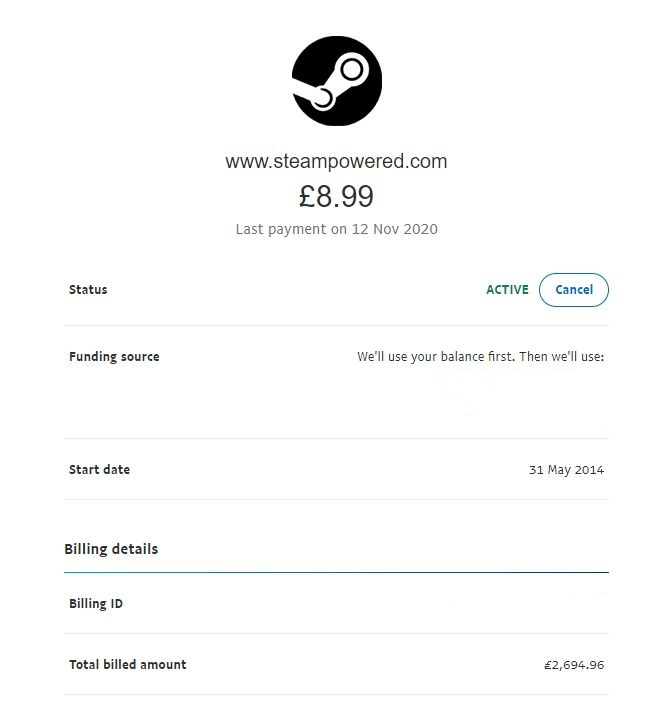Click the divider line under Billing details
This screenshot has height=707, width=663.
point(336,572)
